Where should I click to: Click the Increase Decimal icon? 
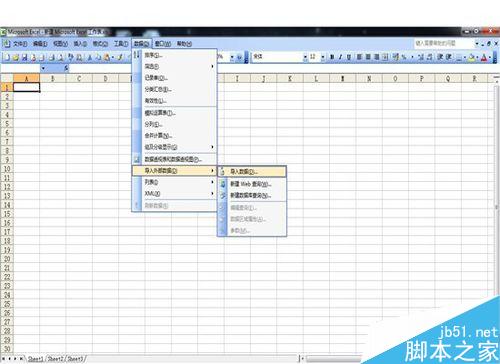[x=421, y=57]
